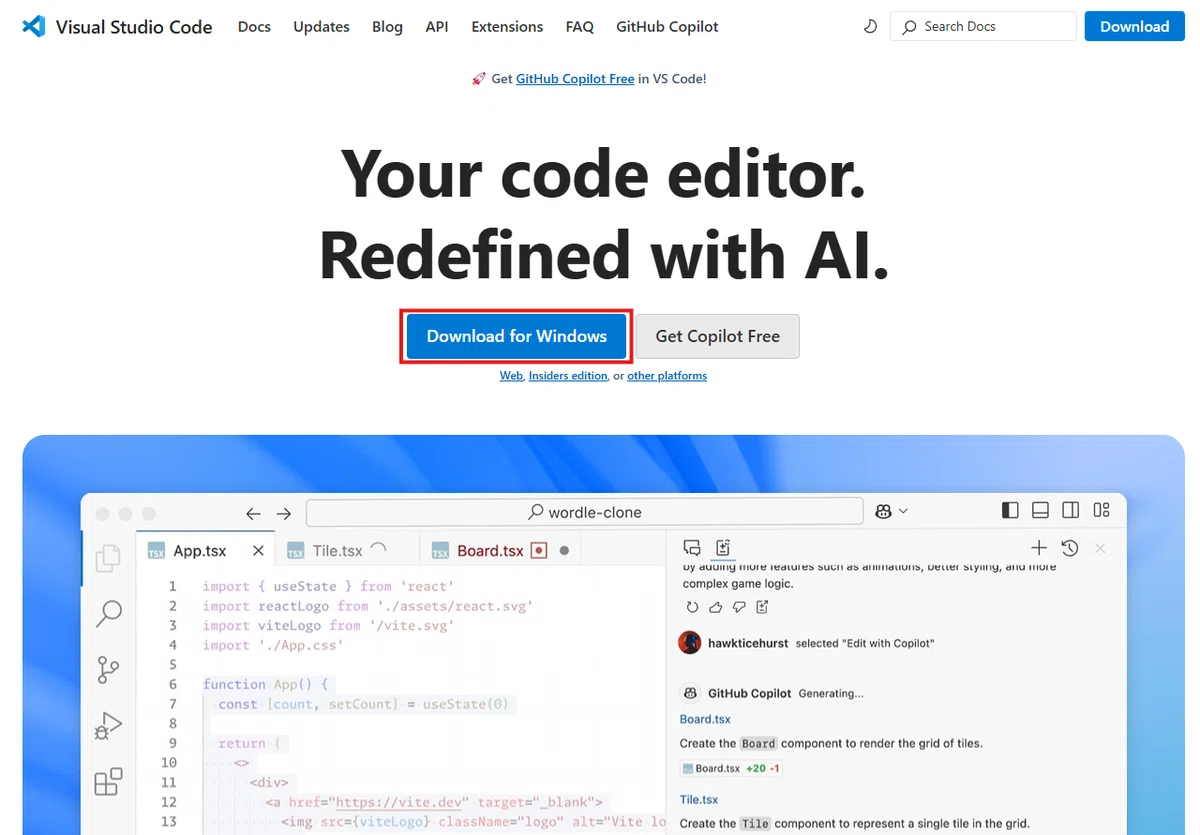Viewport: 1200px width, 835px height.
Task: Toggle the secondary sidebar layout icon
Action: (x=1071, y=510)
